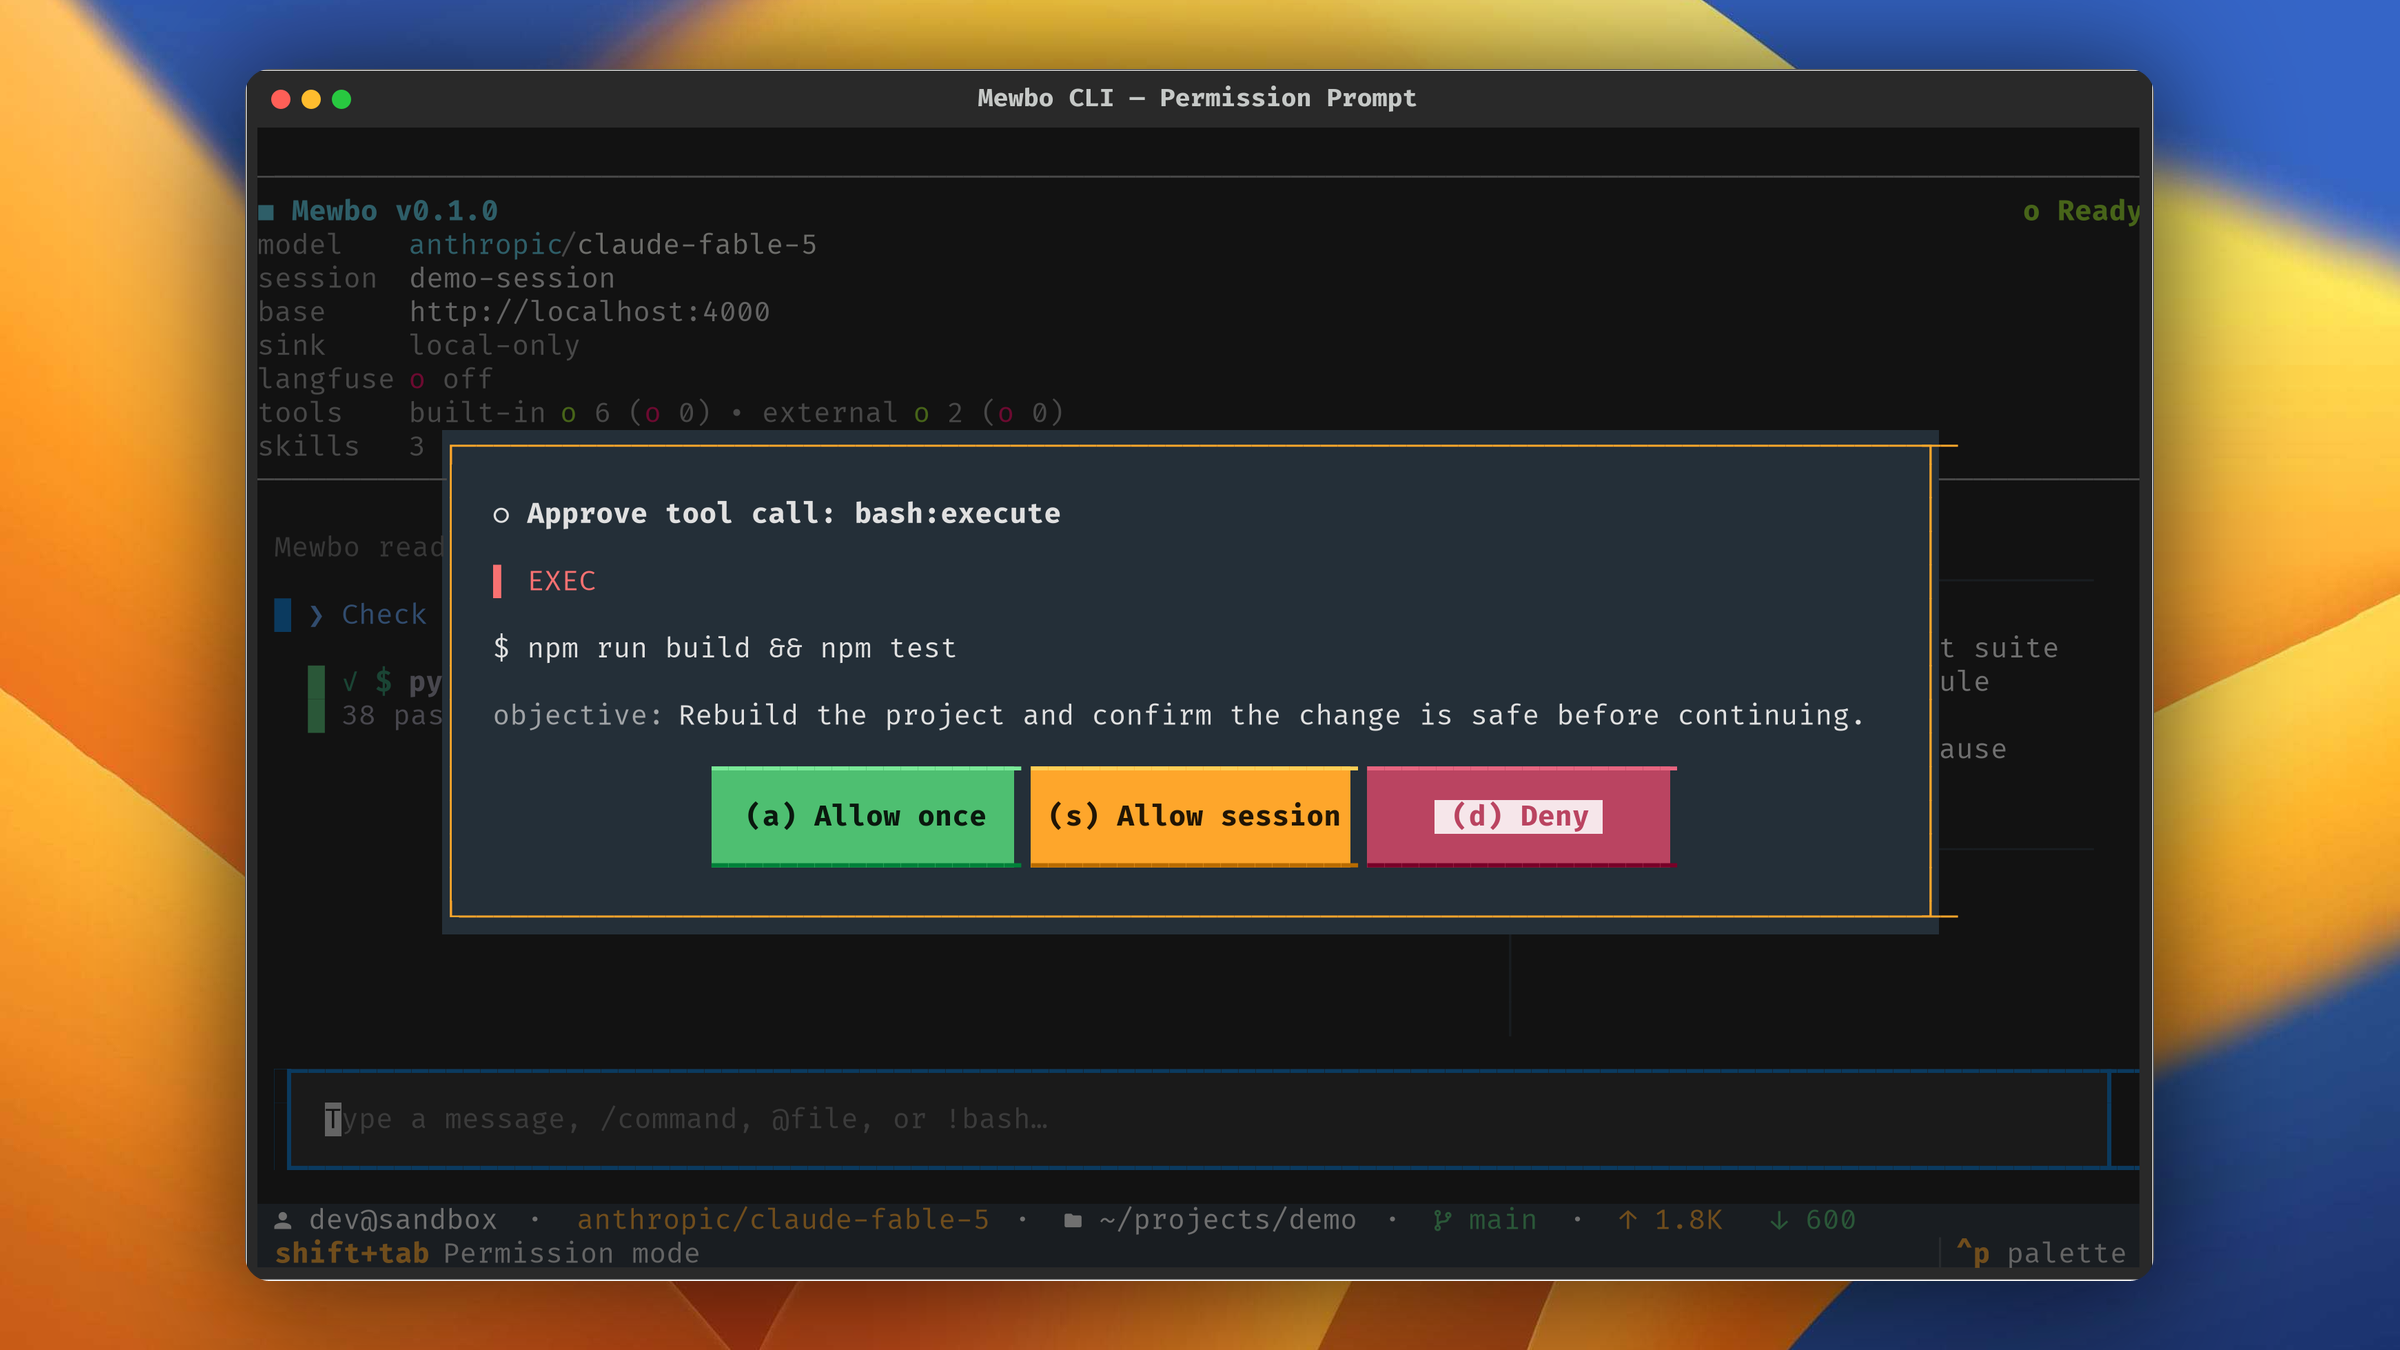Viewport: 2400px width, 1350px height.
Task: Click the ~/projects/demo path in status bar
Action: (1228, 1220)
